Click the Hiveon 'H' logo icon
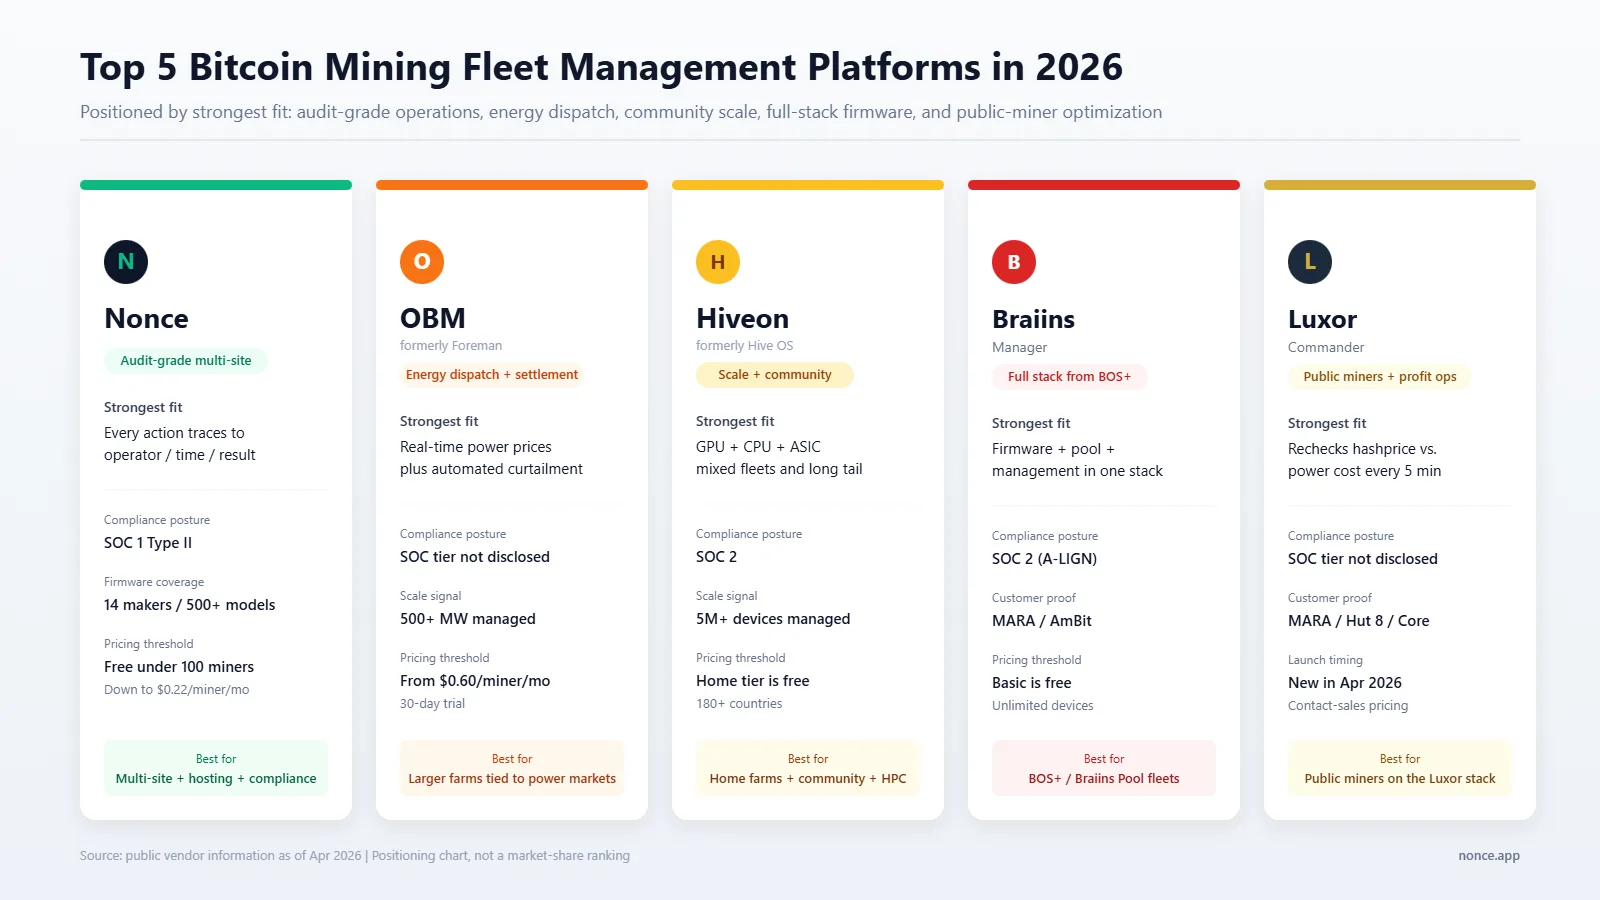Image resolution: width=1600 pixels, height=900 pixels. [x=718, y=262]
